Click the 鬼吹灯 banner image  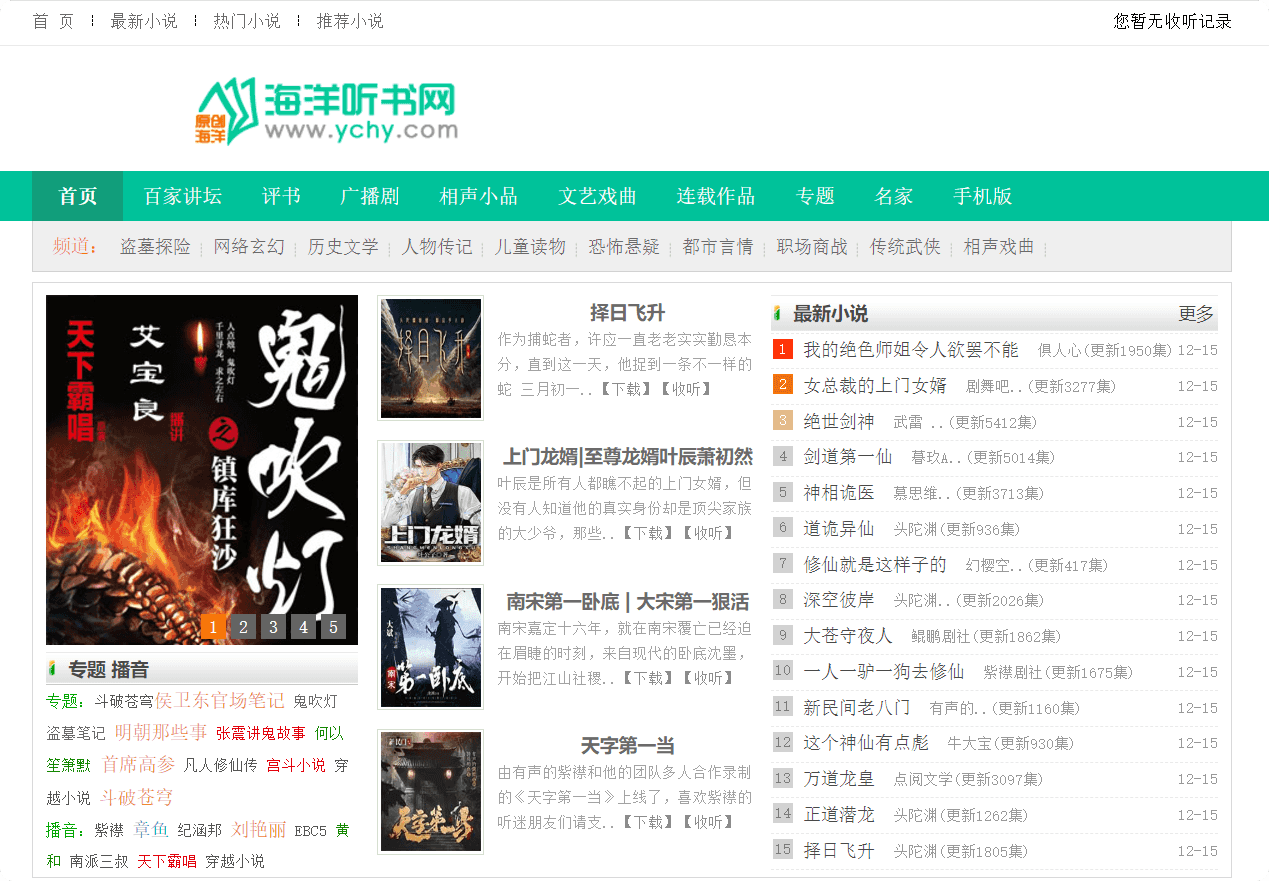coord(202,470)
